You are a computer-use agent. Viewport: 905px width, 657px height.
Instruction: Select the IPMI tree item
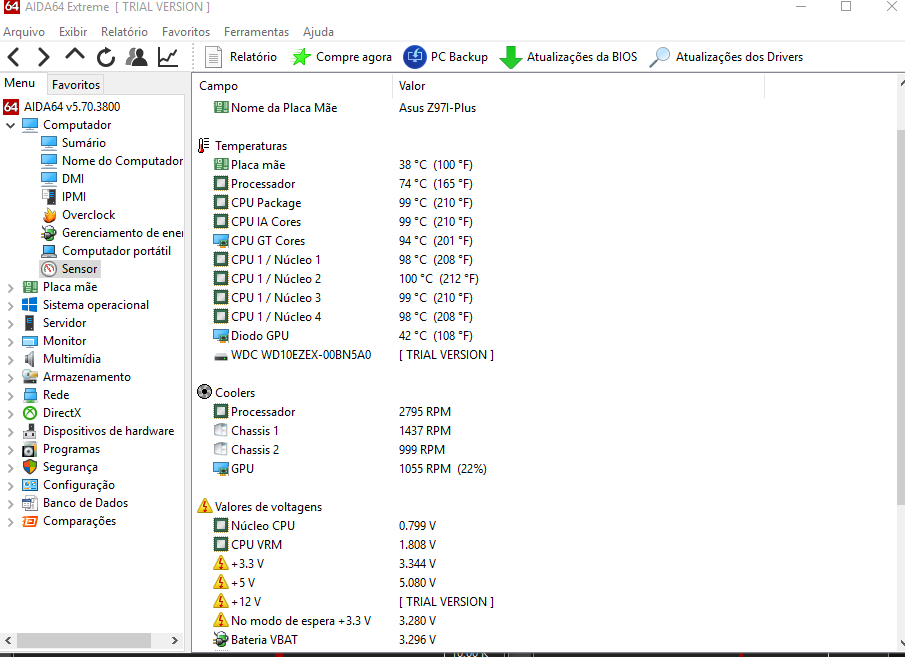(63, 196)
